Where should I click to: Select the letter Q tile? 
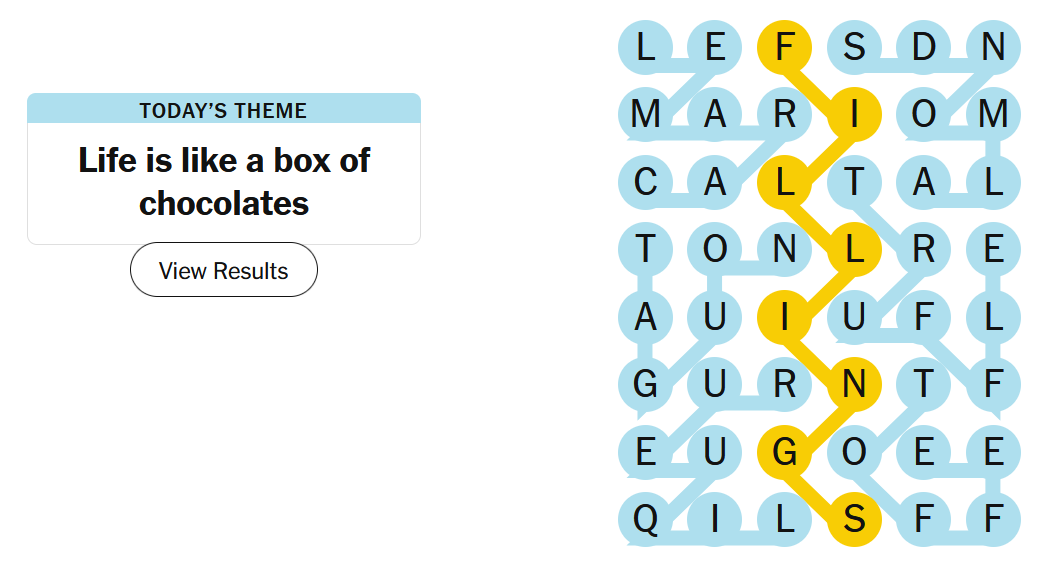645,520
